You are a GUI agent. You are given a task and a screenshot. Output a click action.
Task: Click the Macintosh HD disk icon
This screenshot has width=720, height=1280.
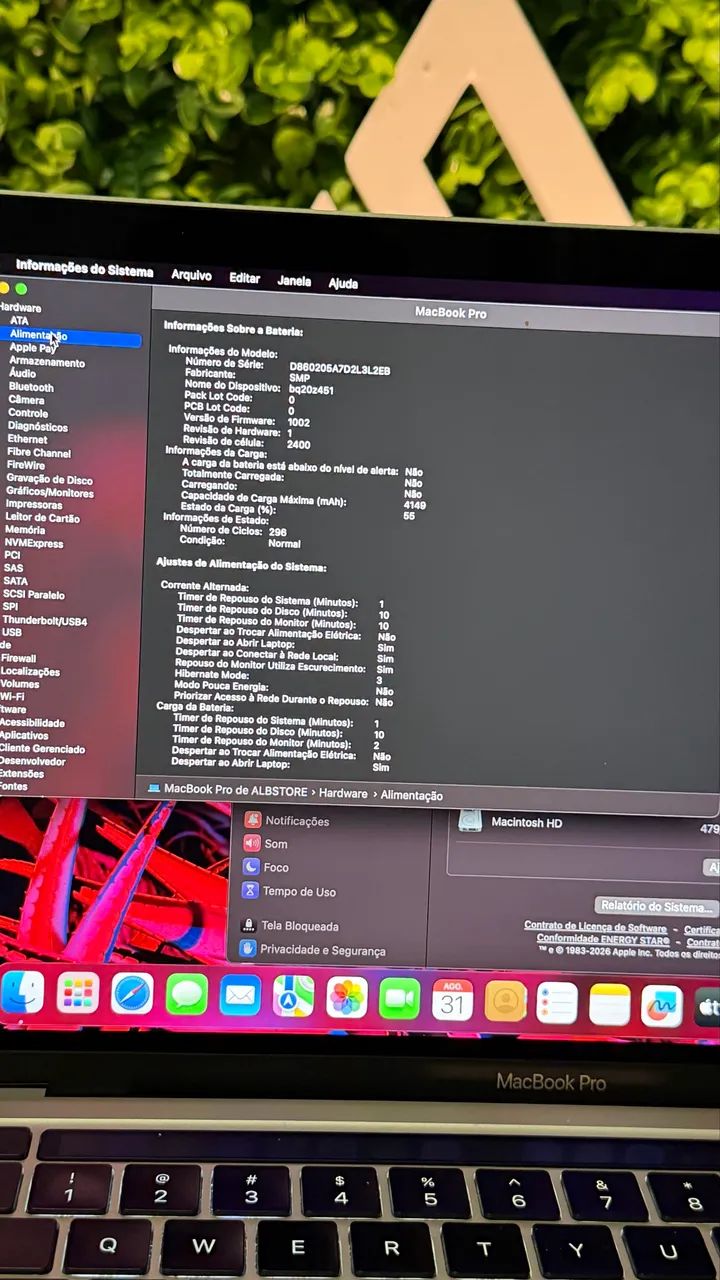[x=469, y=821]
